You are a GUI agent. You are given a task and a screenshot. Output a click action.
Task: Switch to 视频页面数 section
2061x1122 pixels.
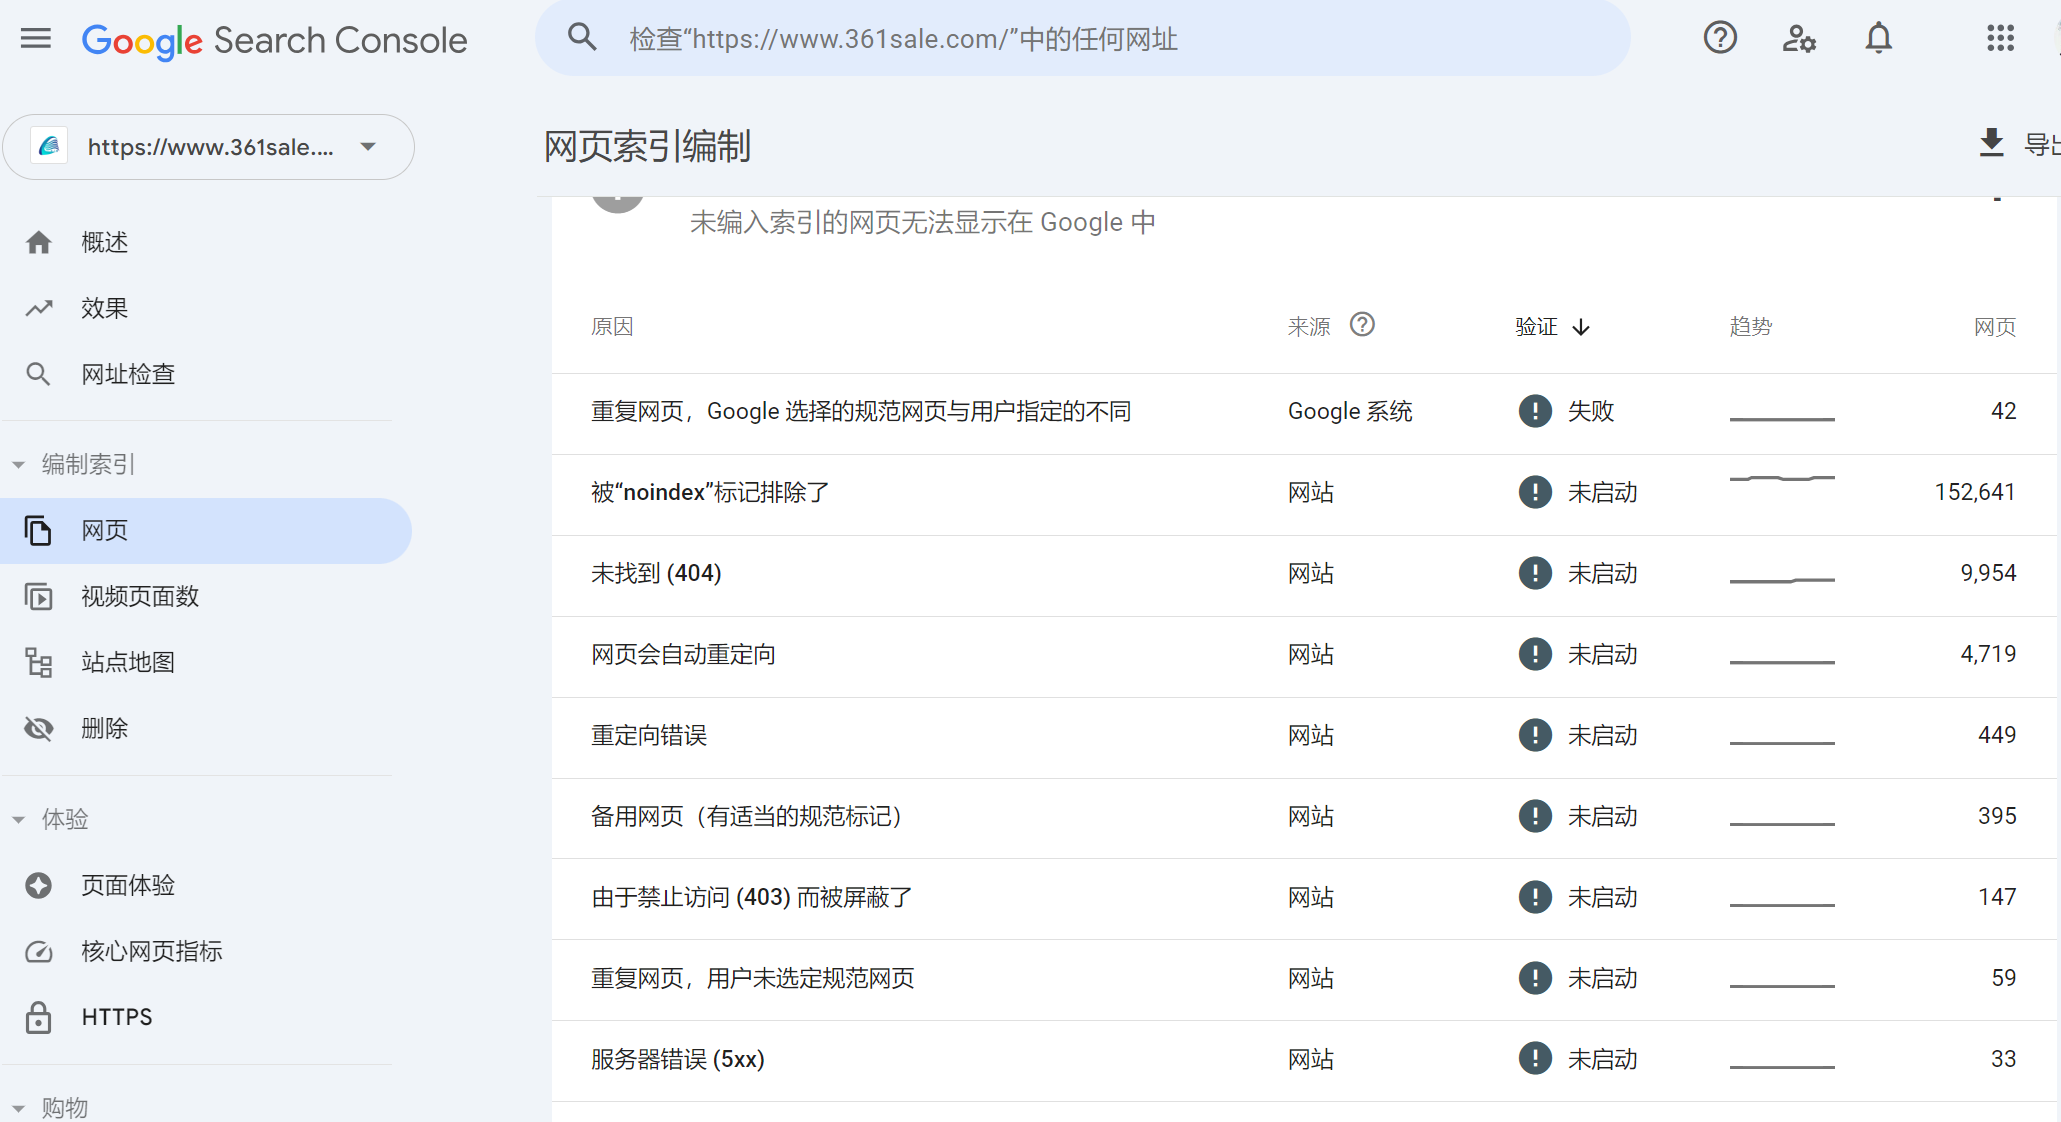click(140, 596)
